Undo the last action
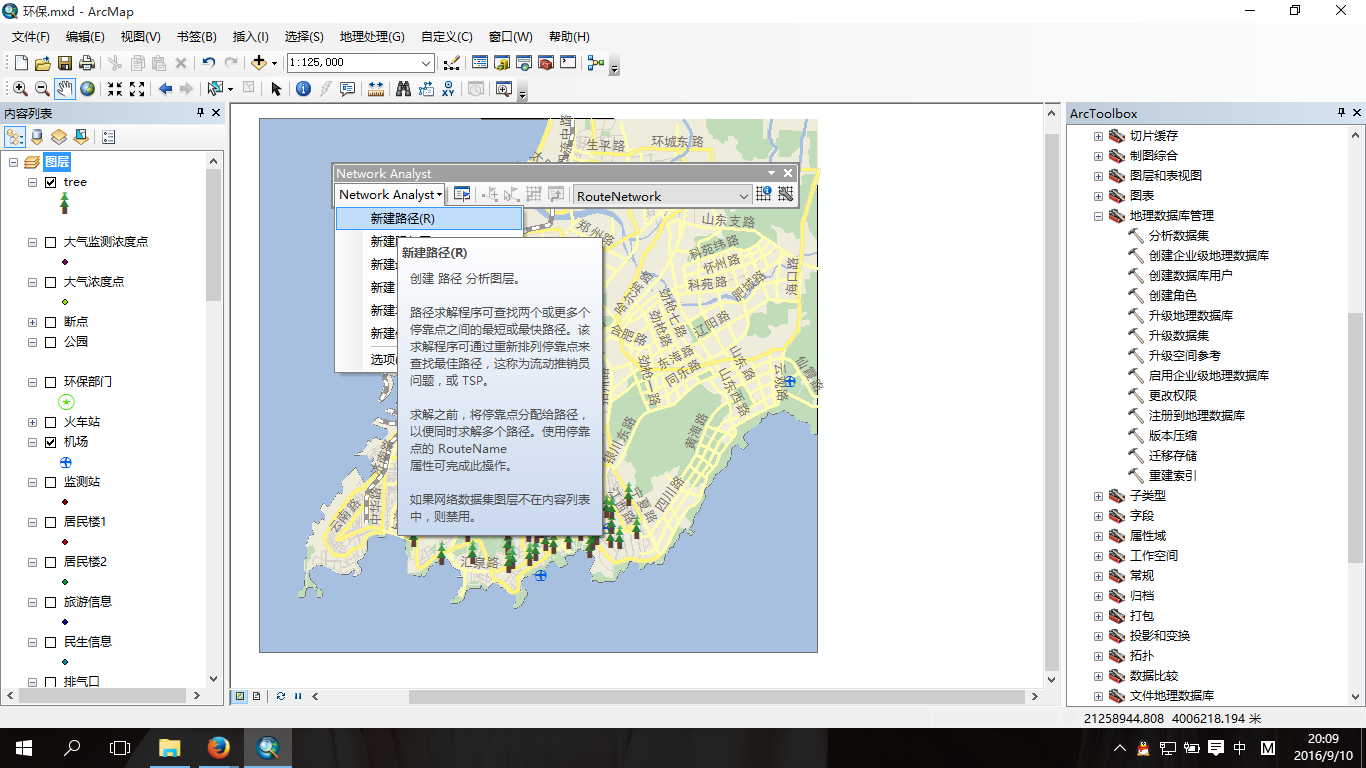Viewport: 1366px width, 768px height. tap(208, 62)
